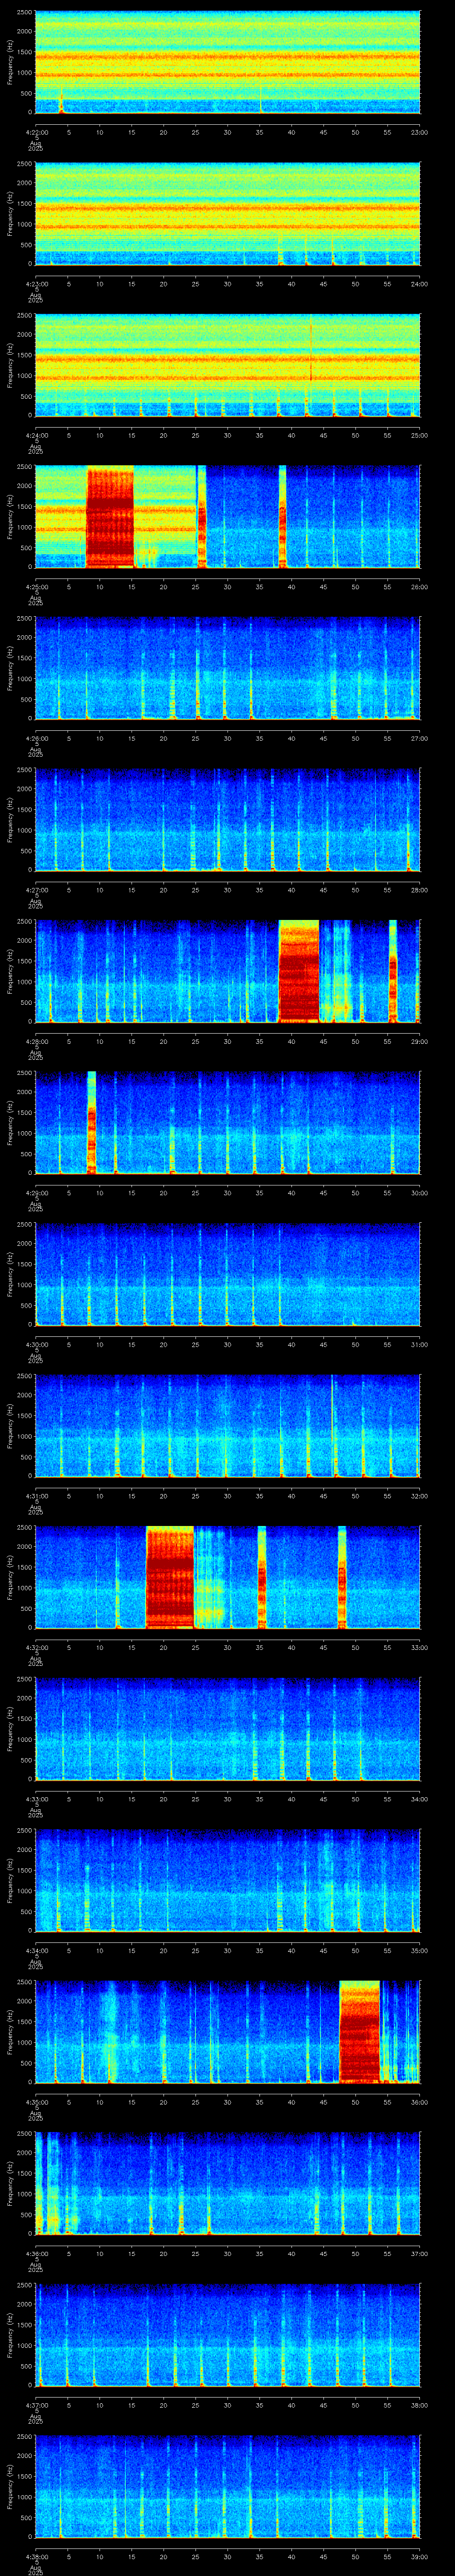Screen dimensions: 455x2576
Task: Pick the spectrogram panel starting at 4:37:00
Action: pos(228,2335)
